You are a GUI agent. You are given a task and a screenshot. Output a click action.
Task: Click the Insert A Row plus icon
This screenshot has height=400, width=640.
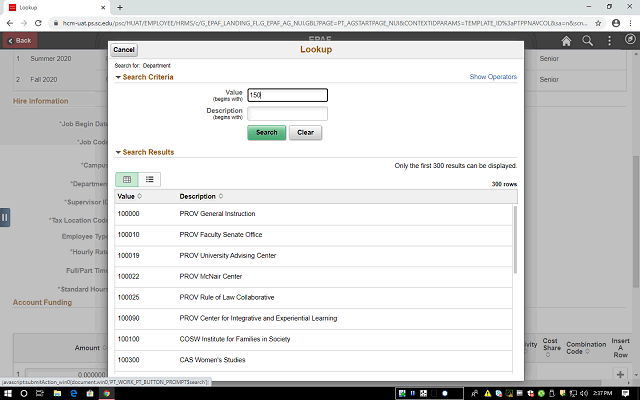click(x=620, y=374)
